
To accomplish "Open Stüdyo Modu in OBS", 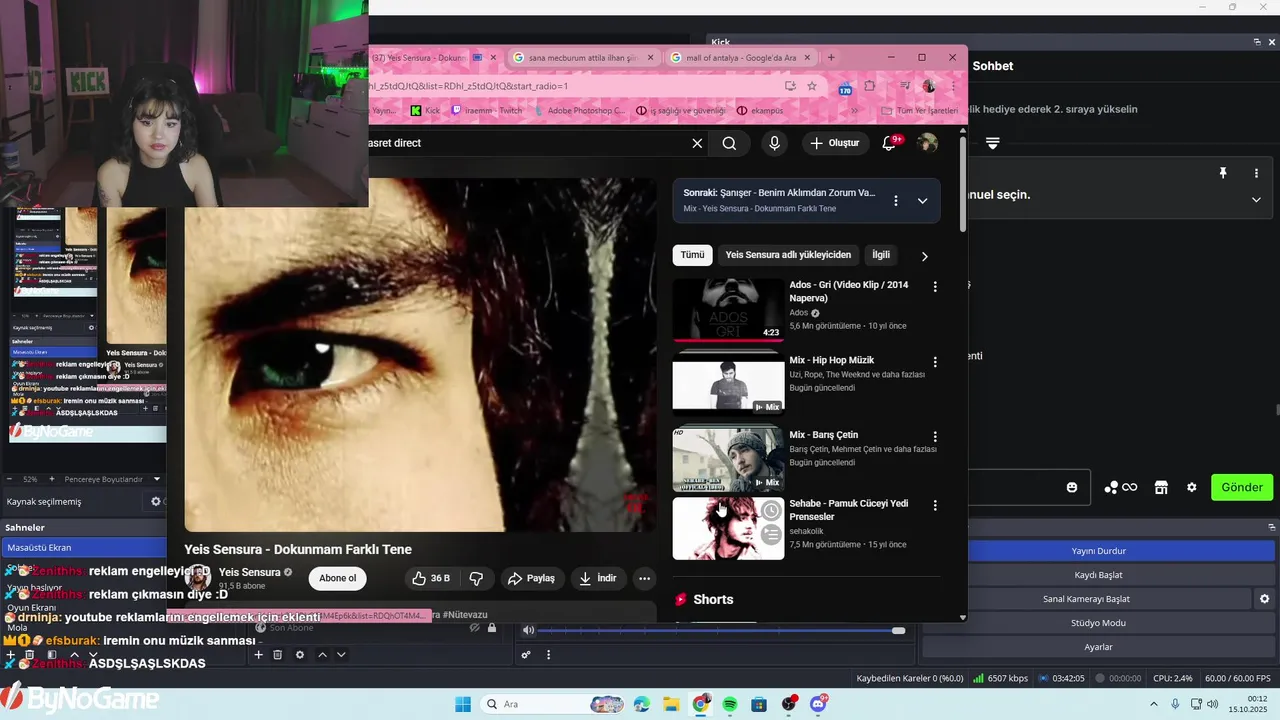I will [1098, 623].
